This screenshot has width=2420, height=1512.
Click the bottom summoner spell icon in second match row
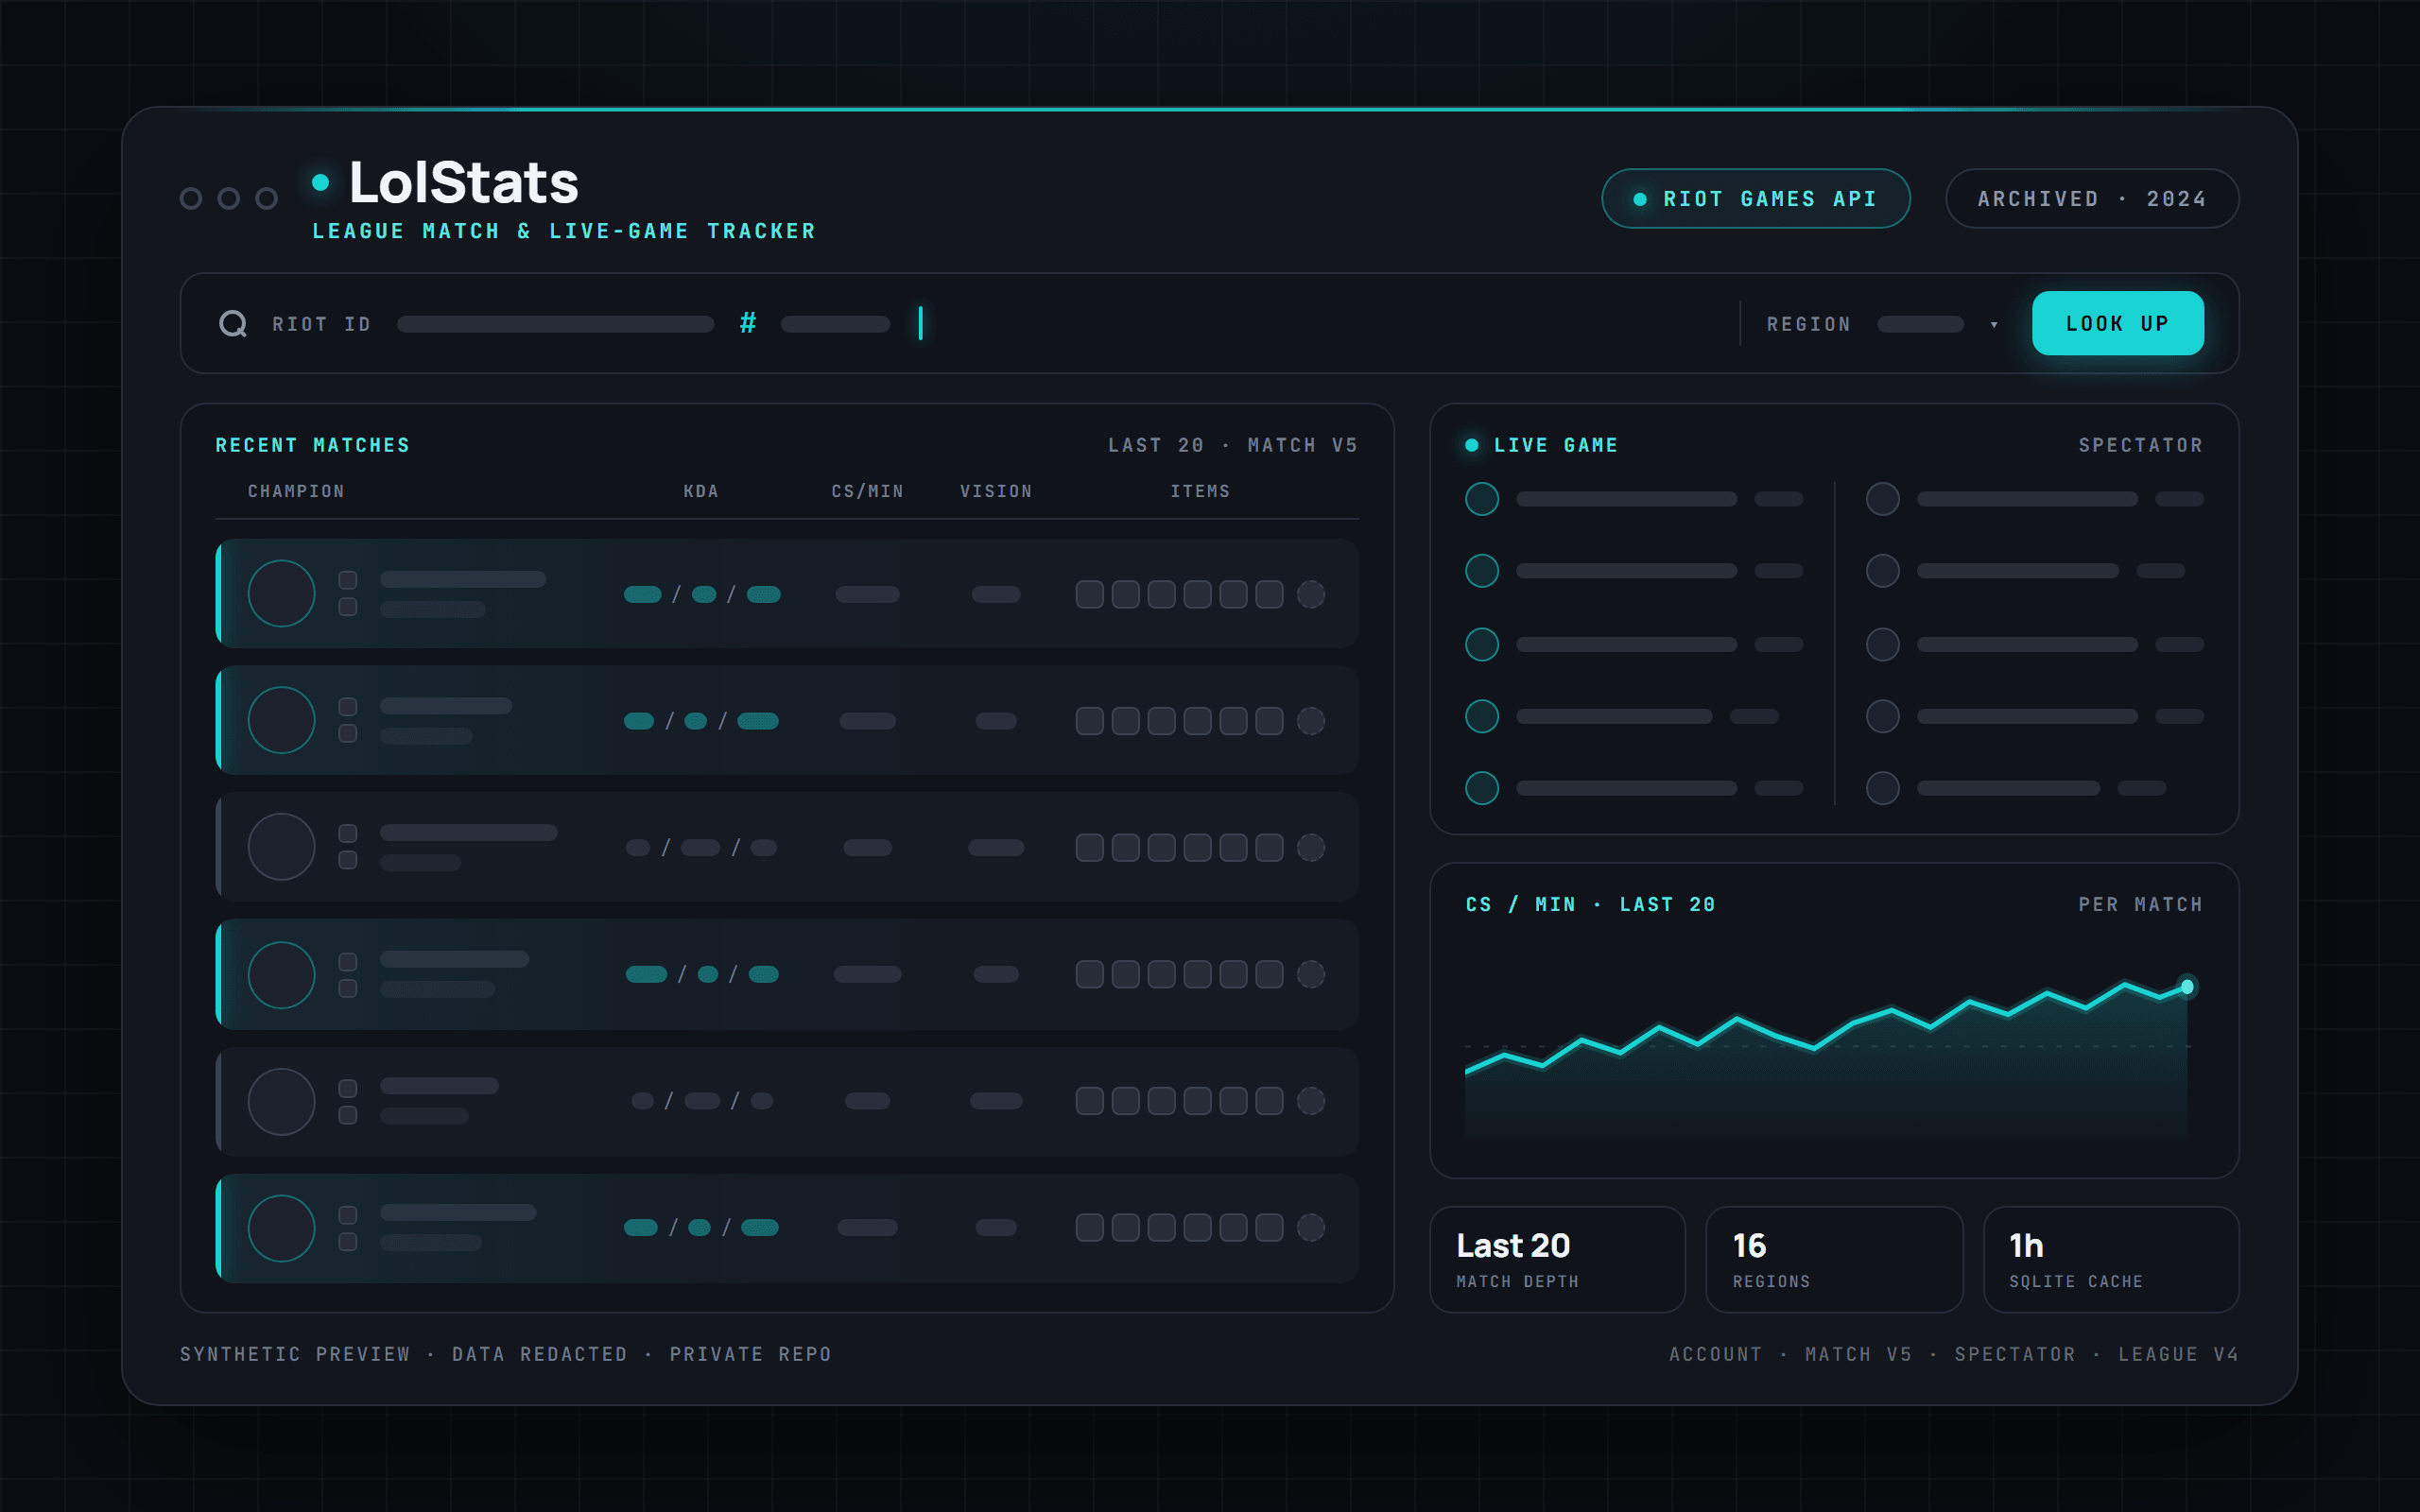[348, 734]
